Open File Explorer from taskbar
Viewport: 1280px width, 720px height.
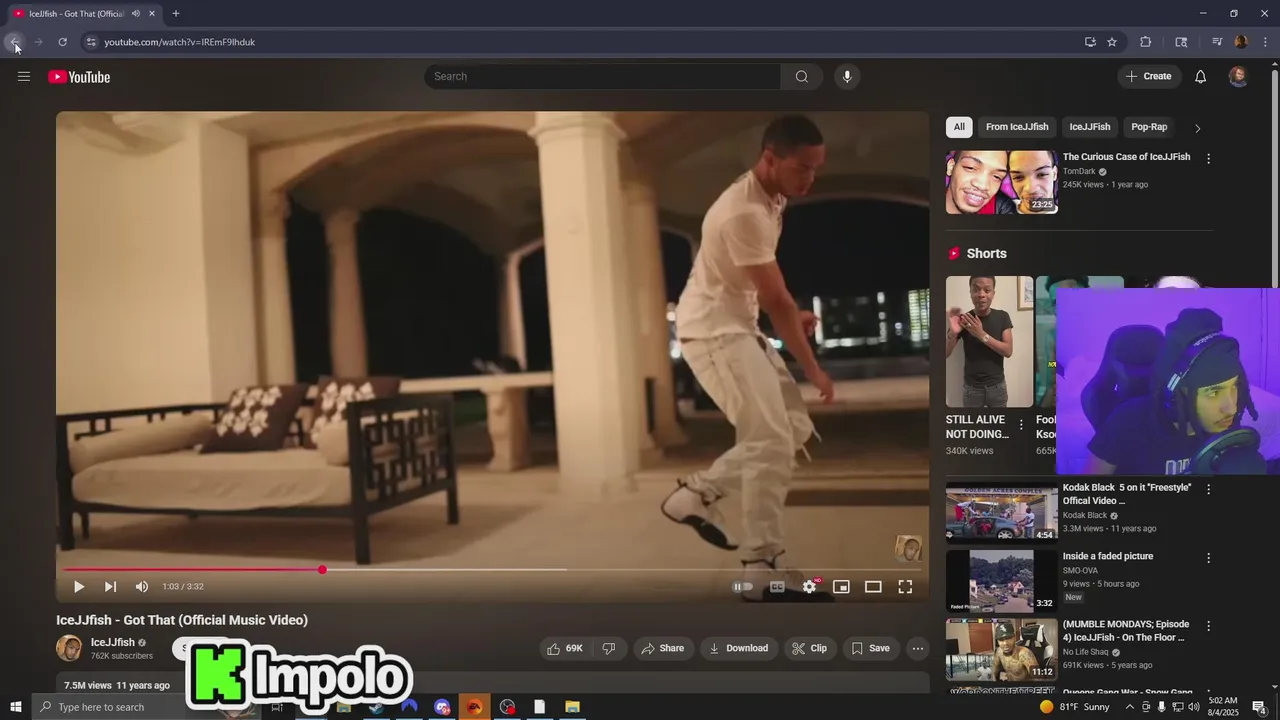(572, 707)
